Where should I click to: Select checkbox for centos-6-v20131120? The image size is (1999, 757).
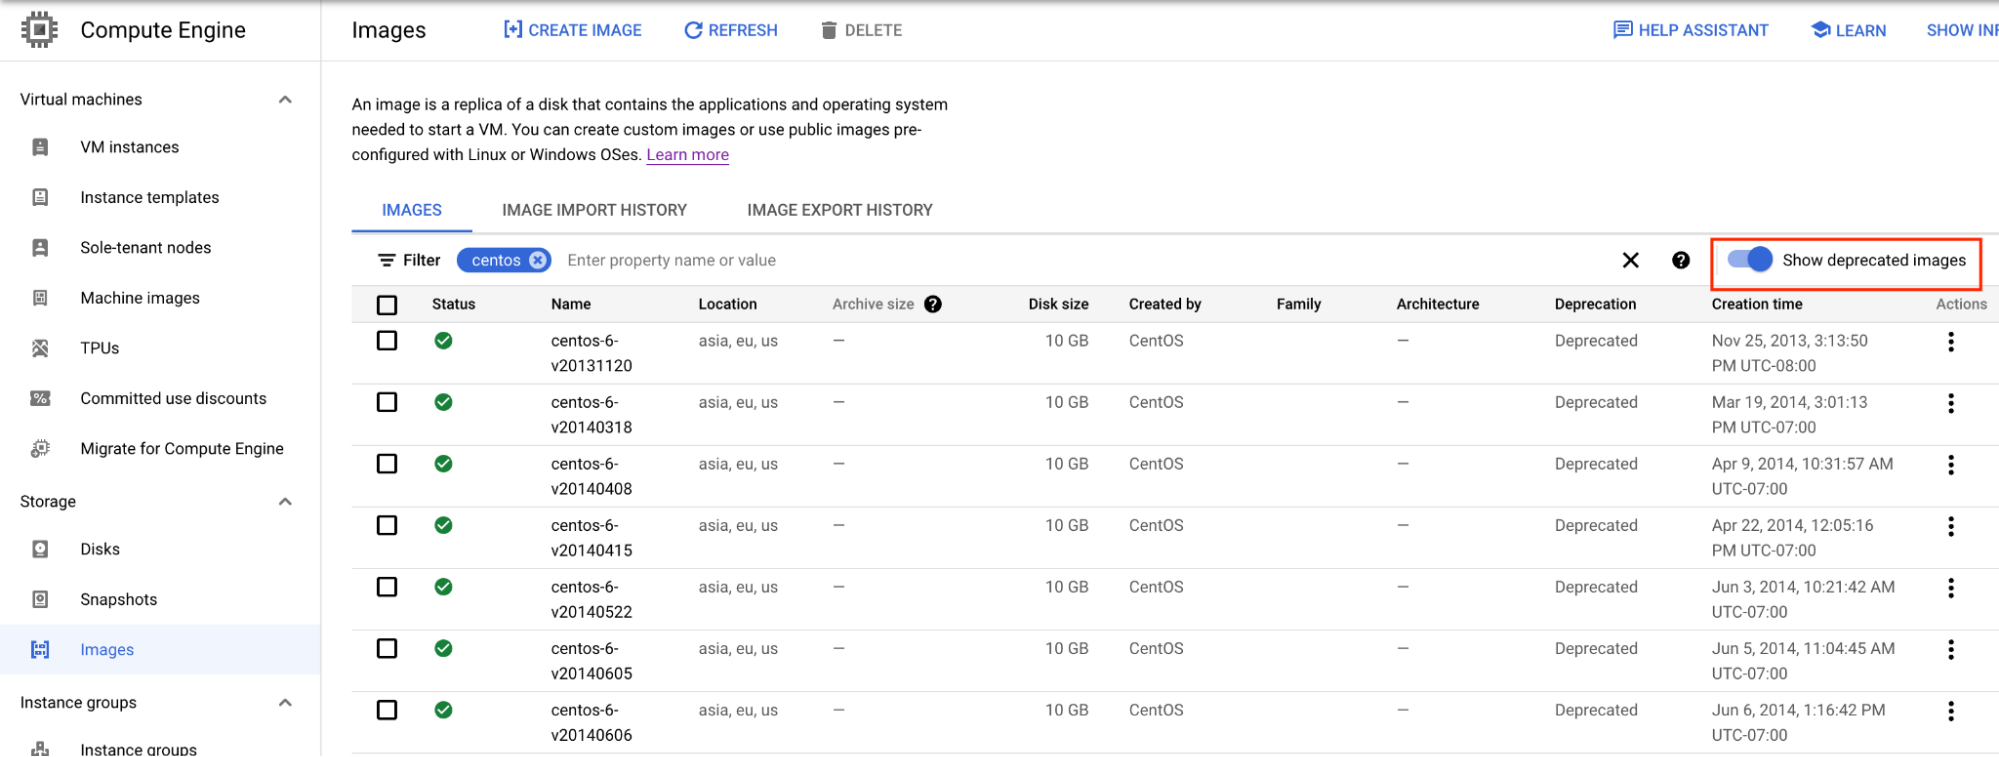click(387, 341)
